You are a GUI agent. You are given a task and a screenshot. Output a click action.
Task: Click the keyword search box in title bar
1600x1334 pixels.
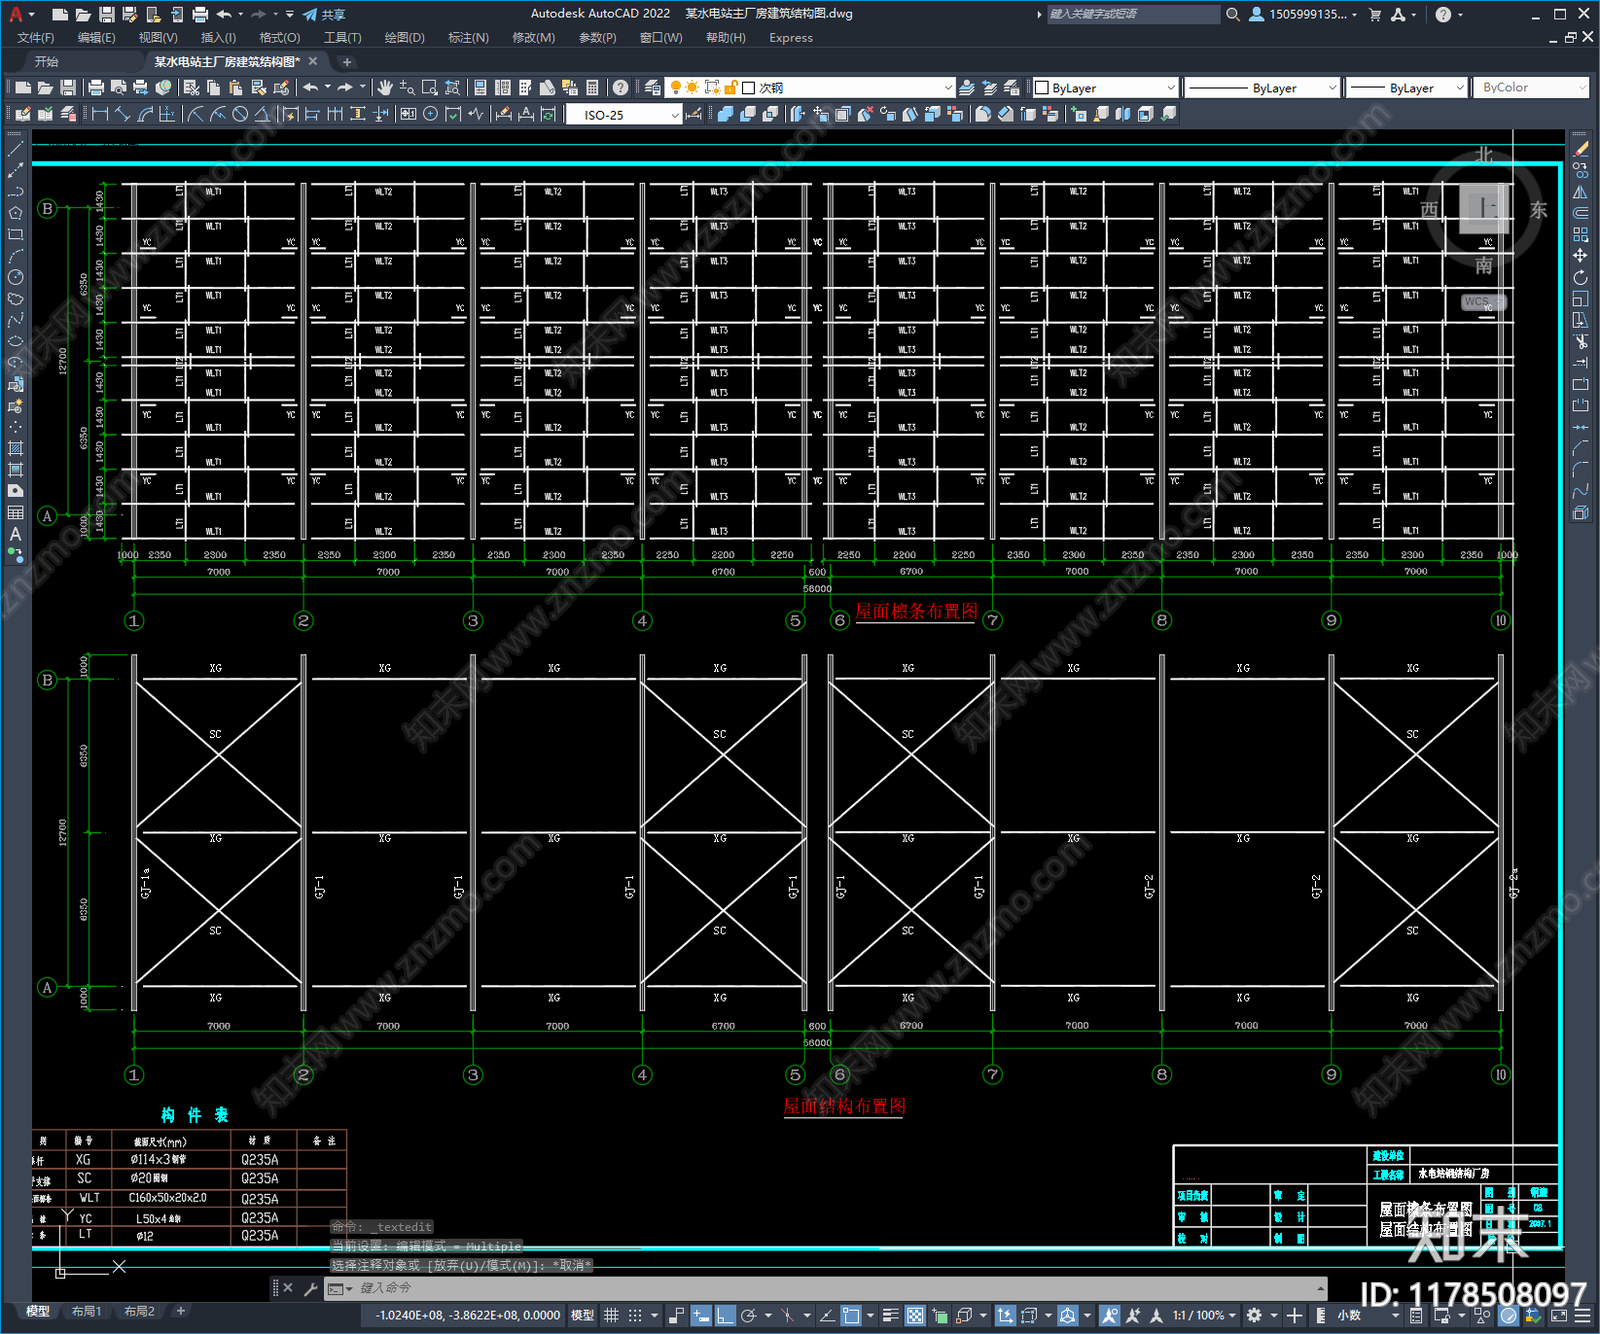(x=1133, y=14)
